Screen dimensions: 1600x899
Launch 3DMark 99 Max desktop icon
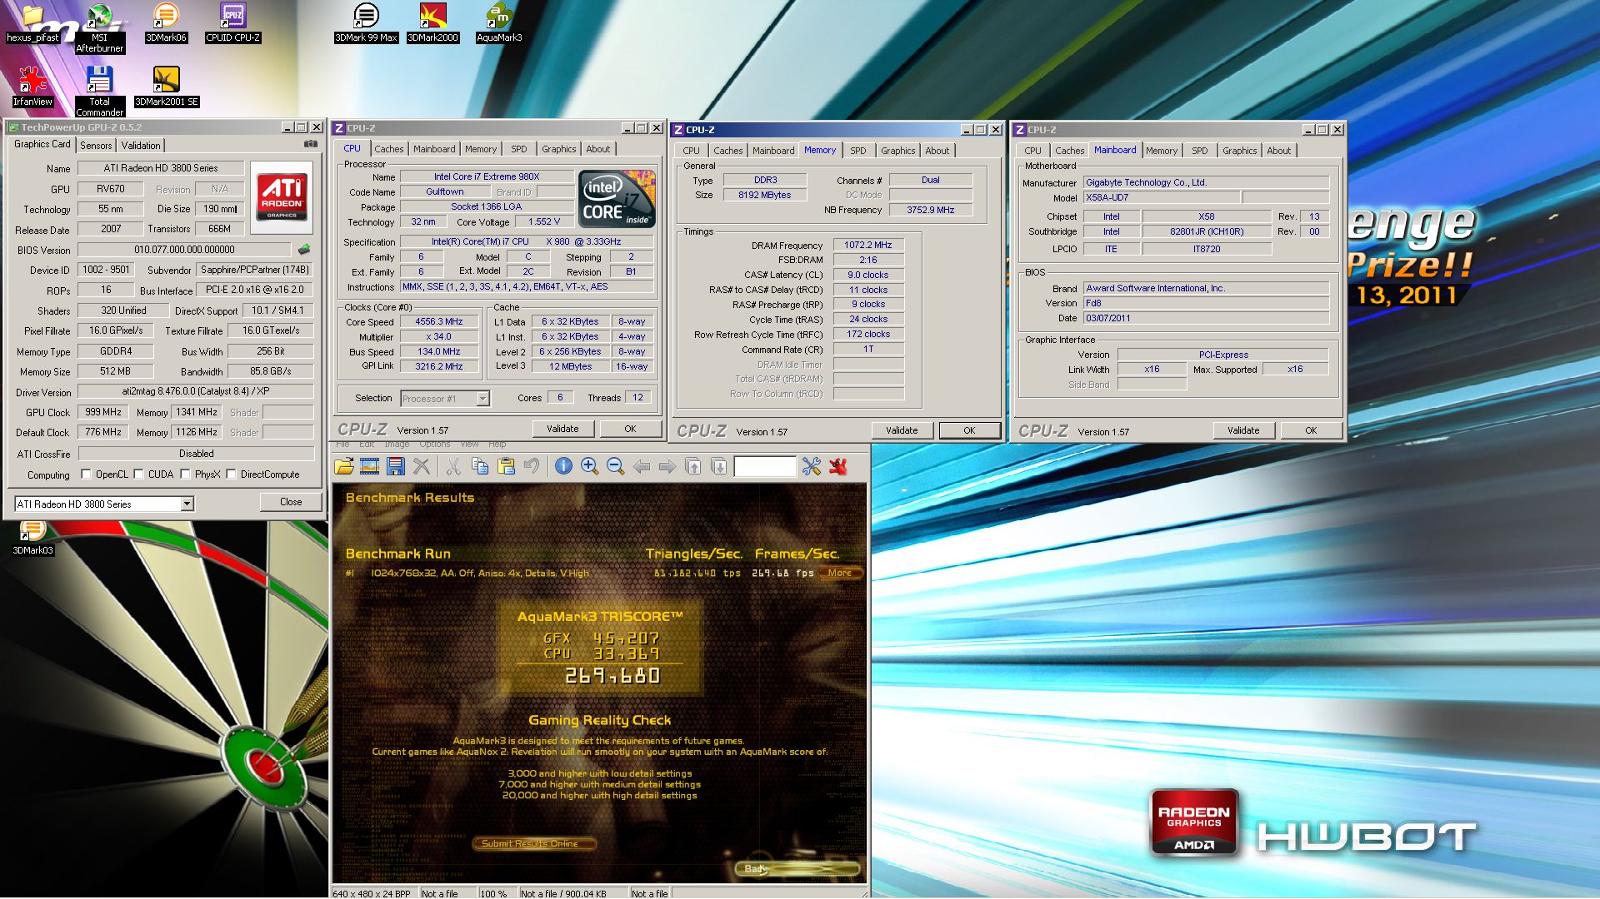(366, 24)
